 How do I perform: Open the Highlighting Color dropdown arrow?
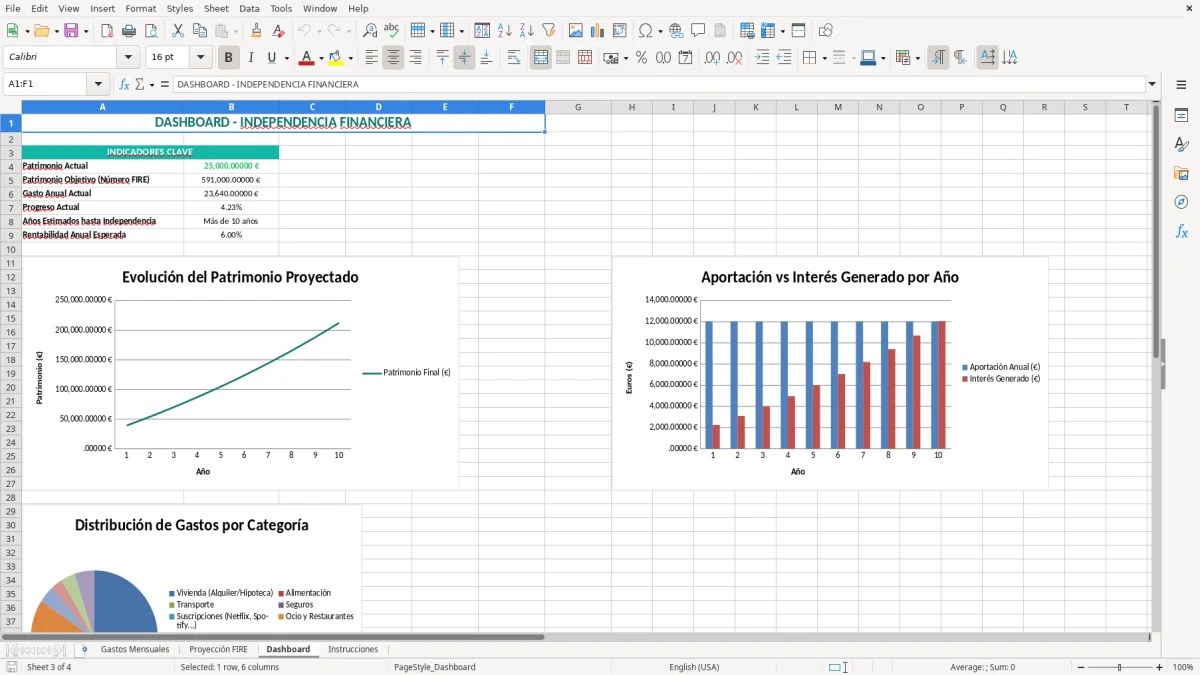[x=350, y=58]
